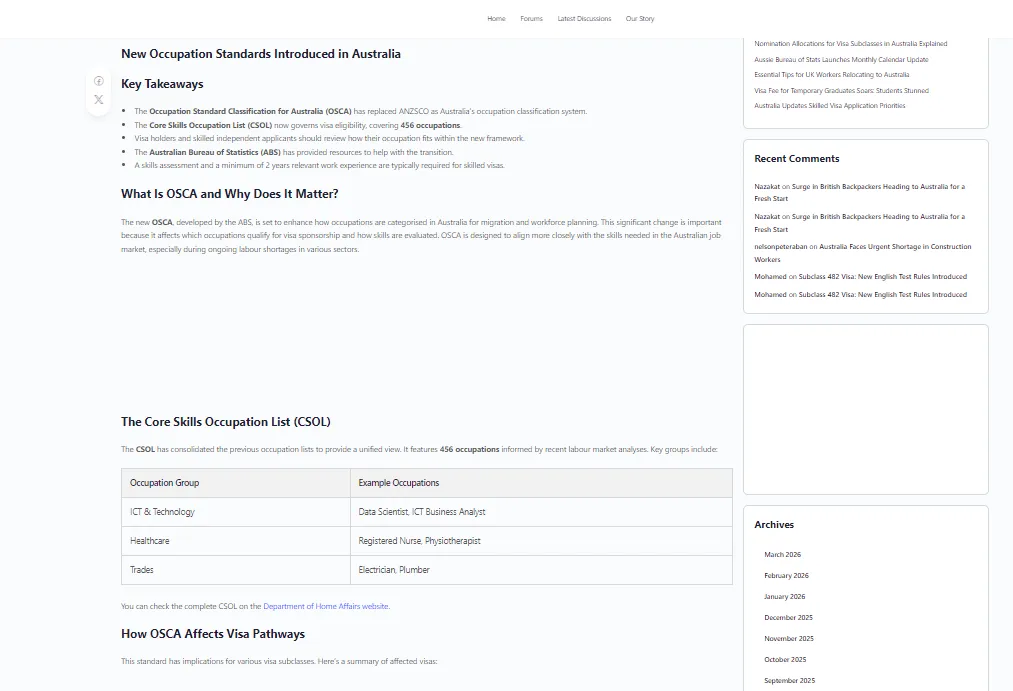Viewport: 1013px width, 691px height.
Task: Click 'Key Takeaways' heading
Action: point(162,84)
